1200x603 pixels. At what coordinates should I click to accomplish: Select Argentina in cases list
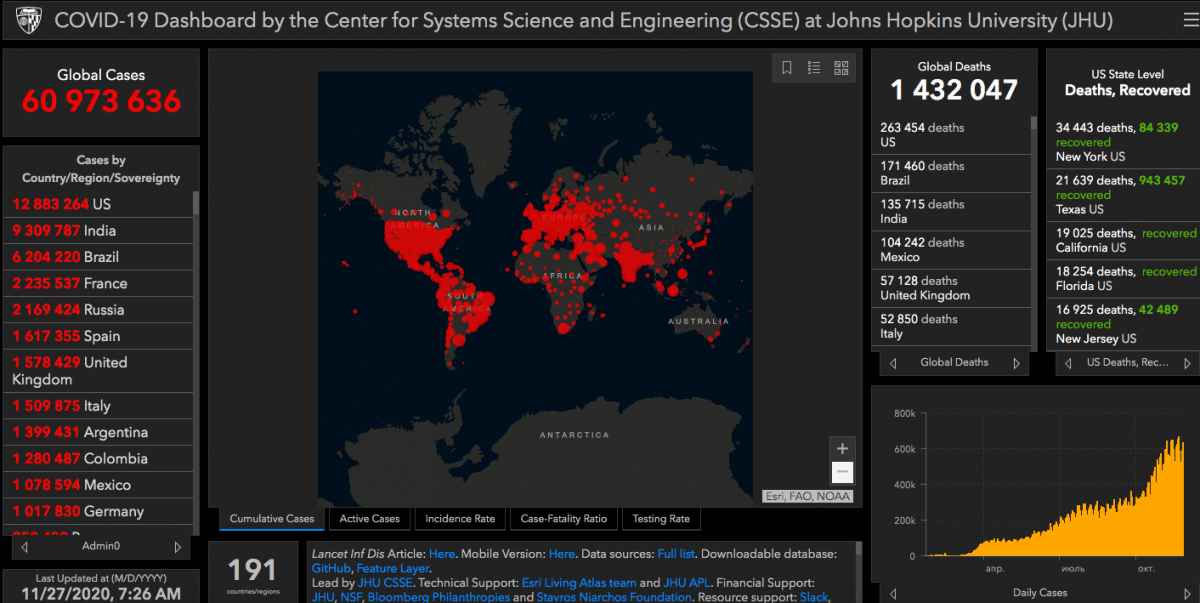98,432
